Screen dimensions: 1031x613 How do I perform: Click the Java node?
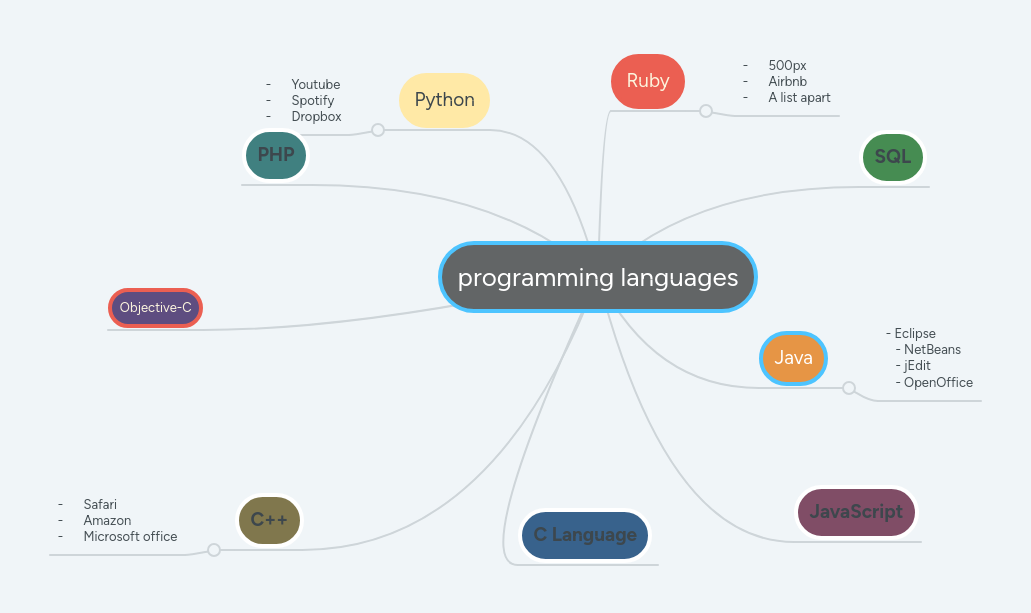click(x=793, y=358)
